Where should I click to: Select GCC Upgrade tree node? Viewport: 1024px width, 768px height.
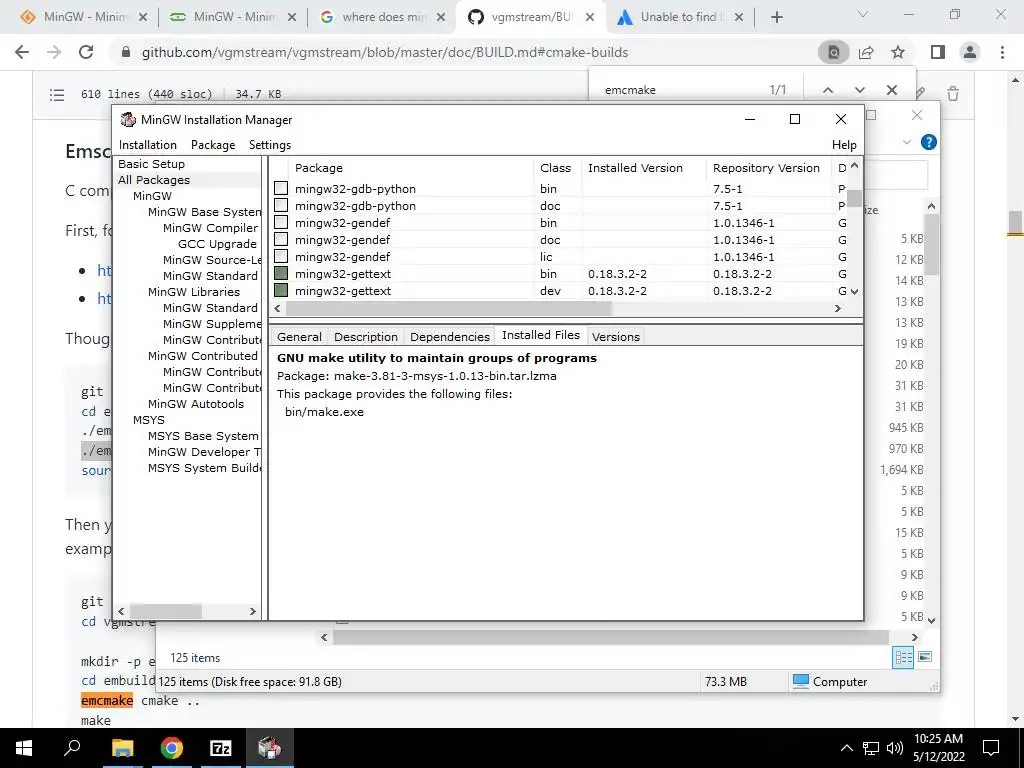[217, 244]
